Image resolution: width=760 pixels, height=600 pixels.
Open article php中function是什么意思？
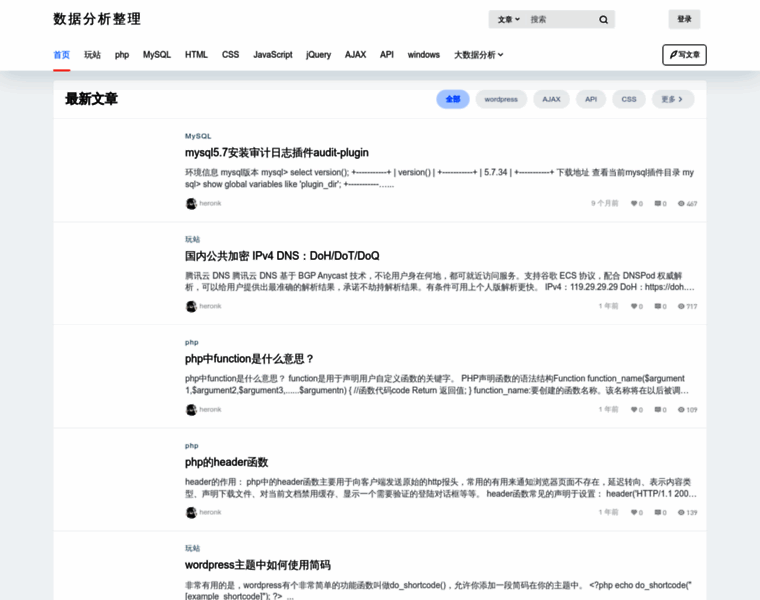coord(250,359)
